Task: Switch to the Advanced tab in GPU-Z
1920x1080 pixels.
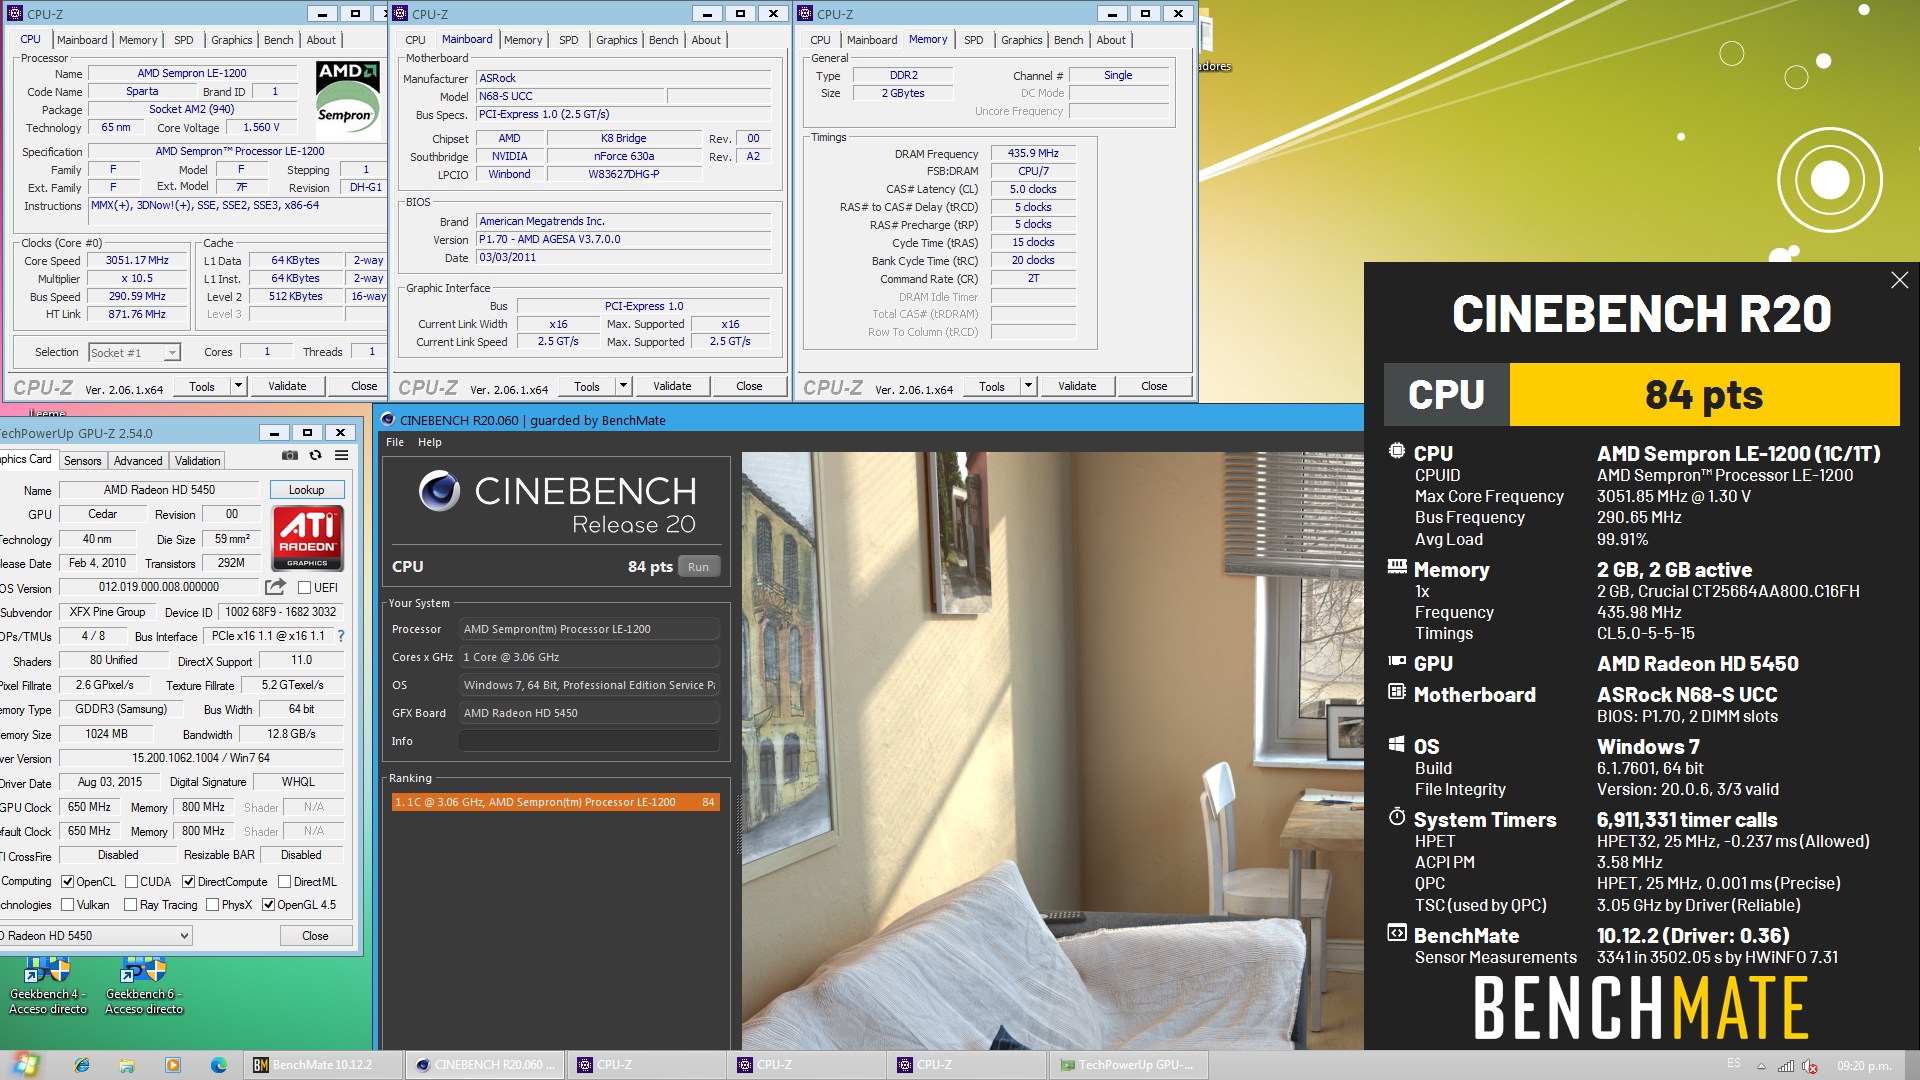Action: 138,461
